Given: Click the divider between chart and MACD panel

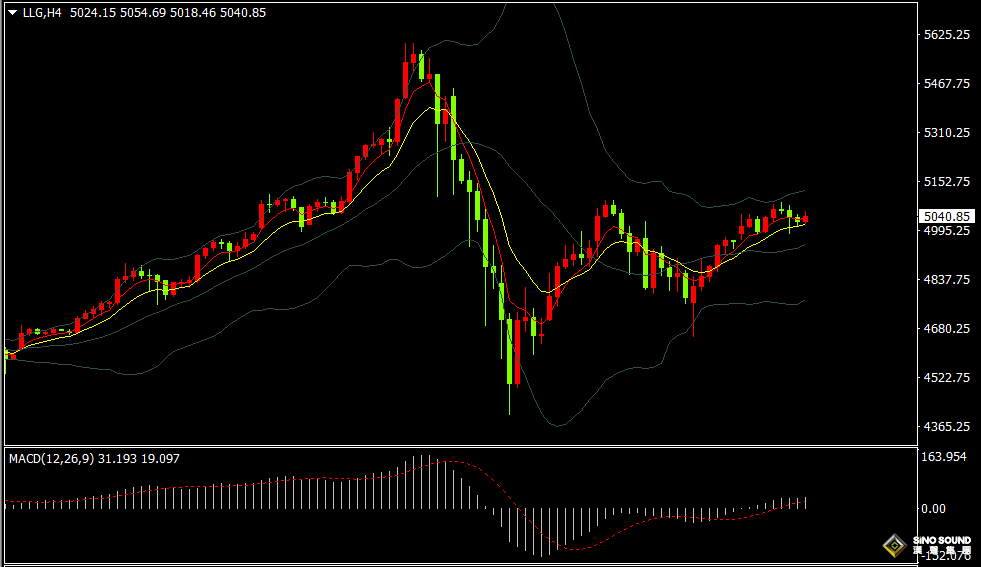Looking at the screenshot, I should [460, 446].
